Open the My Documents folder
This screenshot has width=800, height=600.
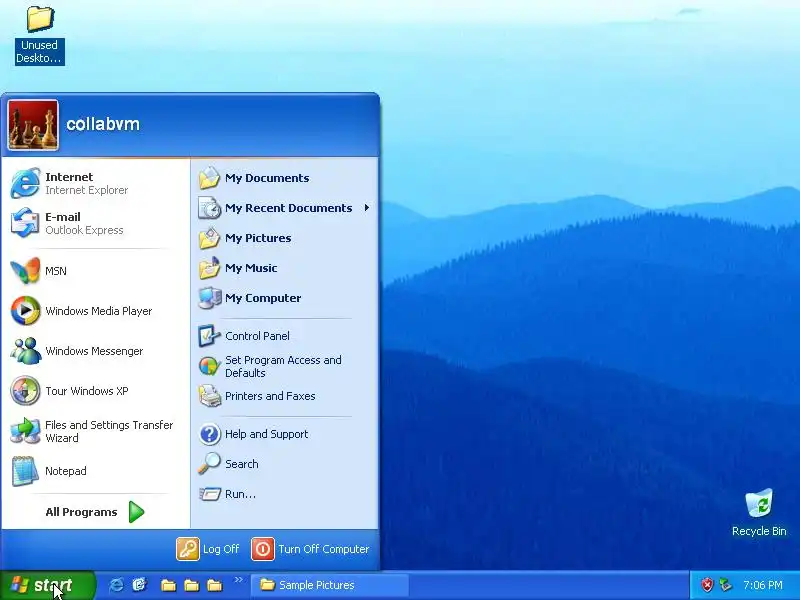point(285,178)
